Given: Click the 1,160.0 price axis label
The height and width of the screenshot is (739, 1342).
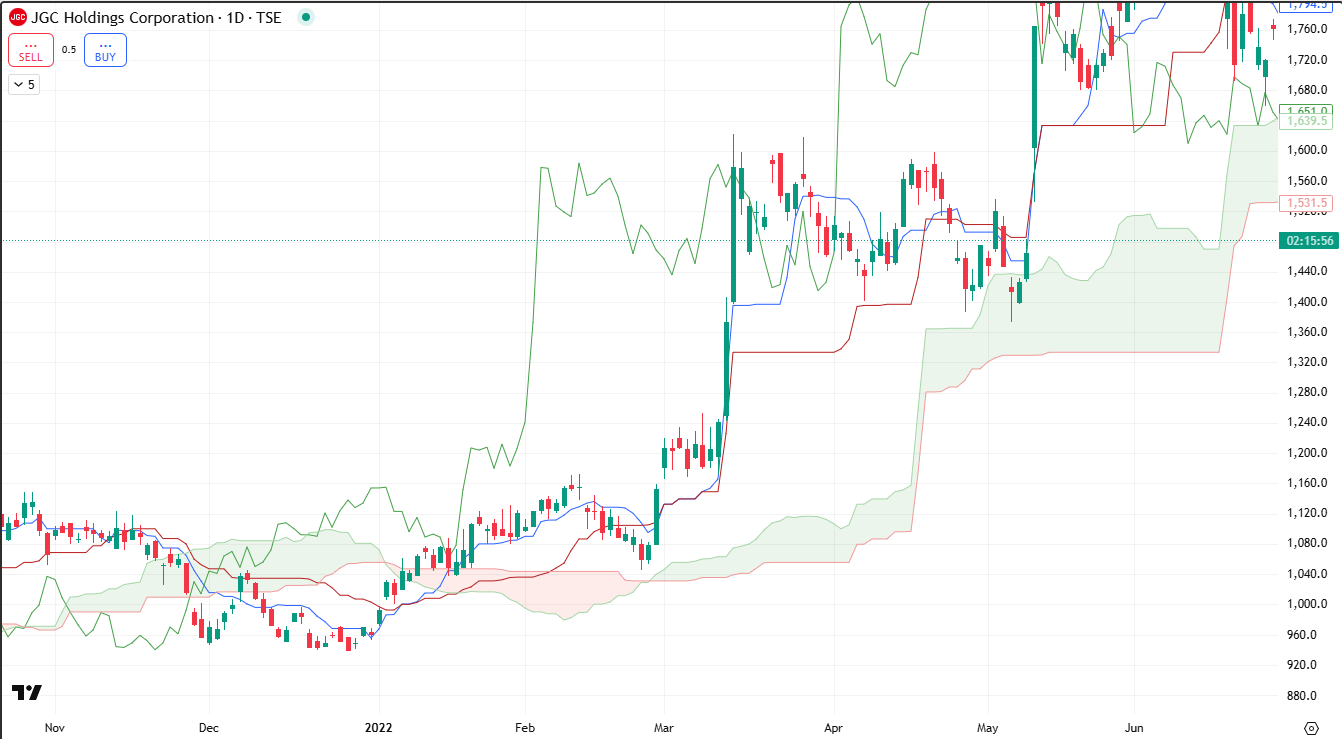Looking at the screenshot, I should pyautogui.click(x=1307, y=483).
